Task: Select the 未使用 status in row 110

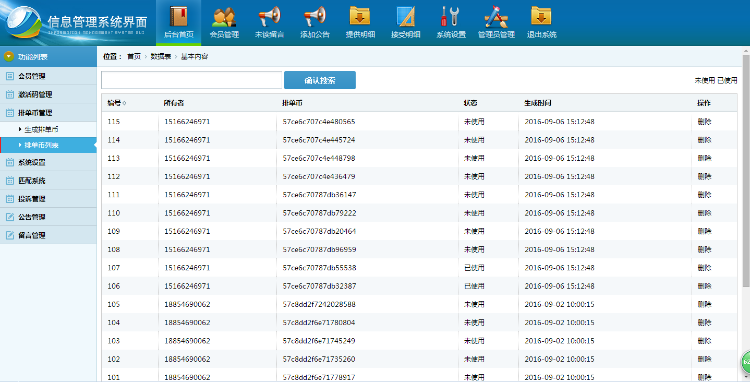Action: 474,213
